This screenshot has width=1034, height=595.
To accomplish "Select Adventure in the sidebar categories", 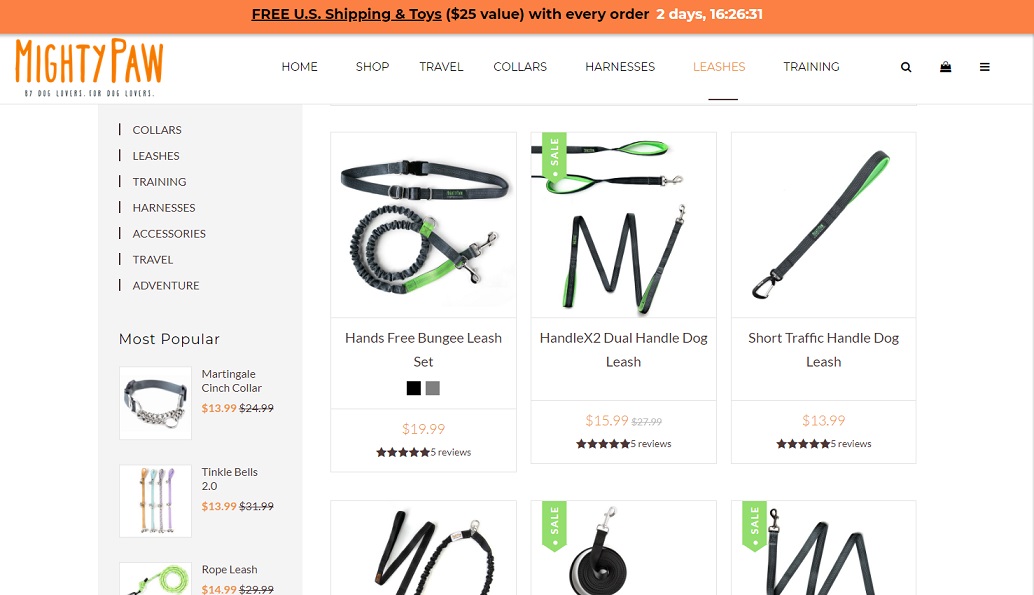I will pyautogui.click(x=166, y=286).
